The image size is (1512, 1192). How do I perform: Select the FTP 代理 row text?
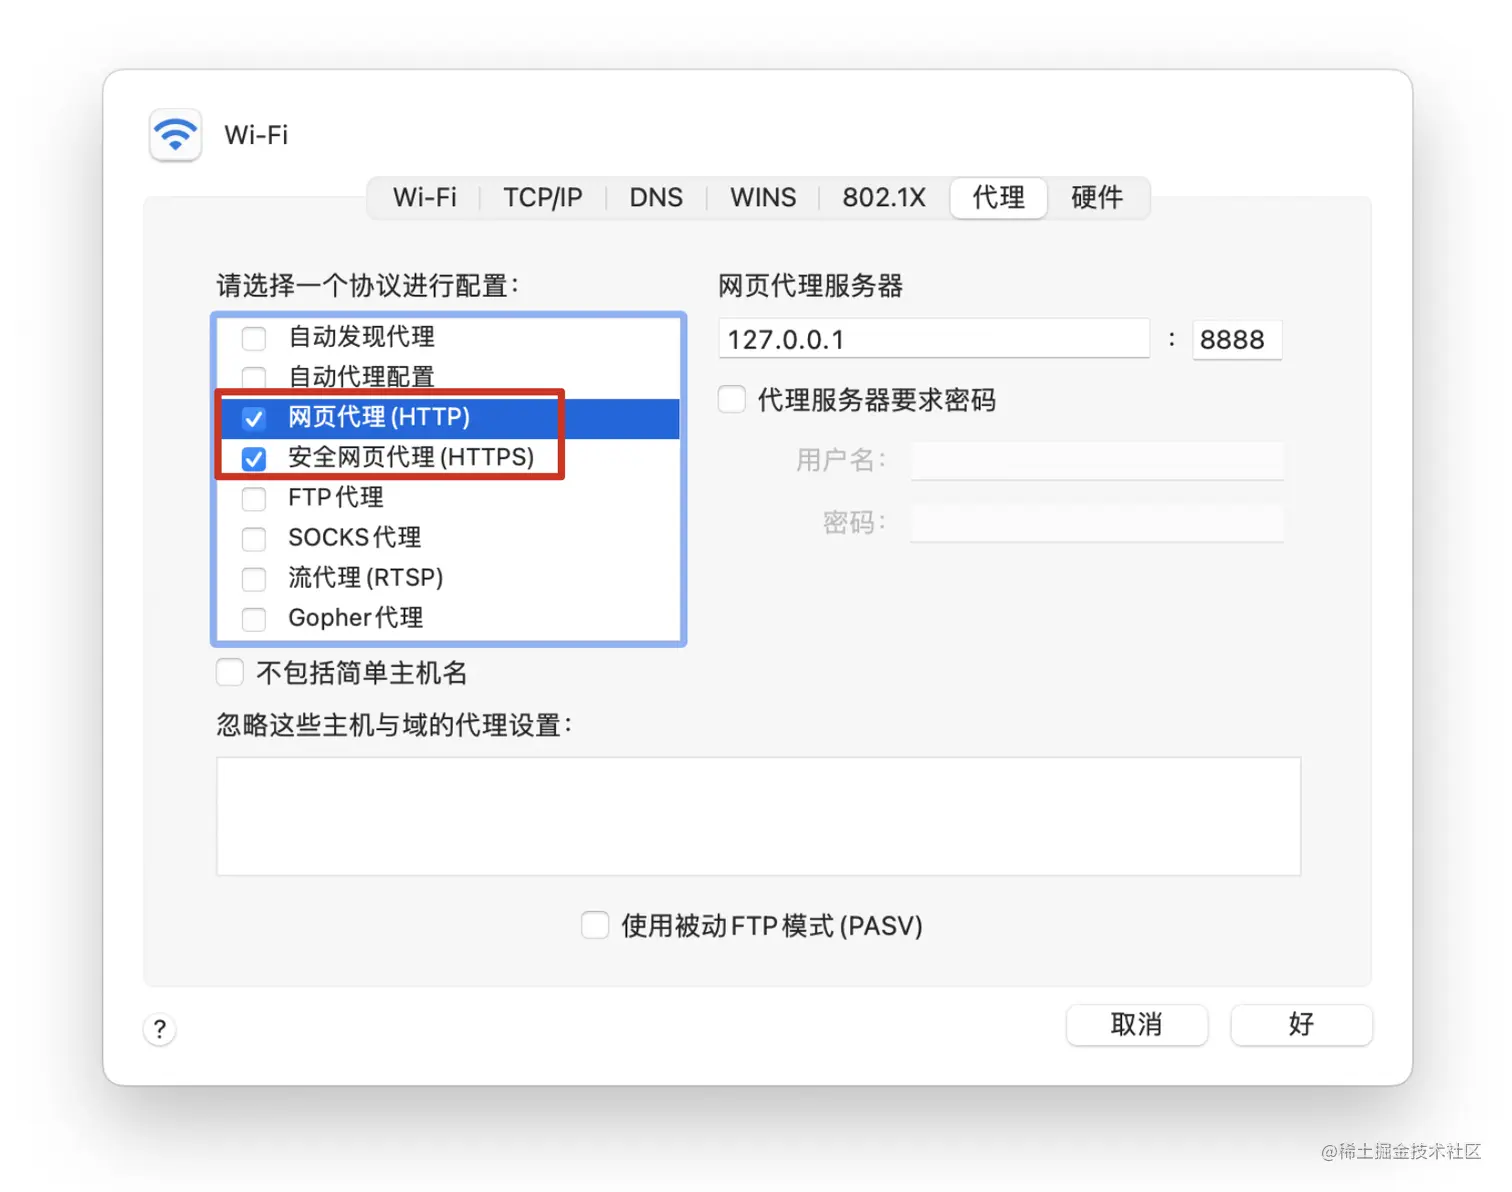[335, 497]
